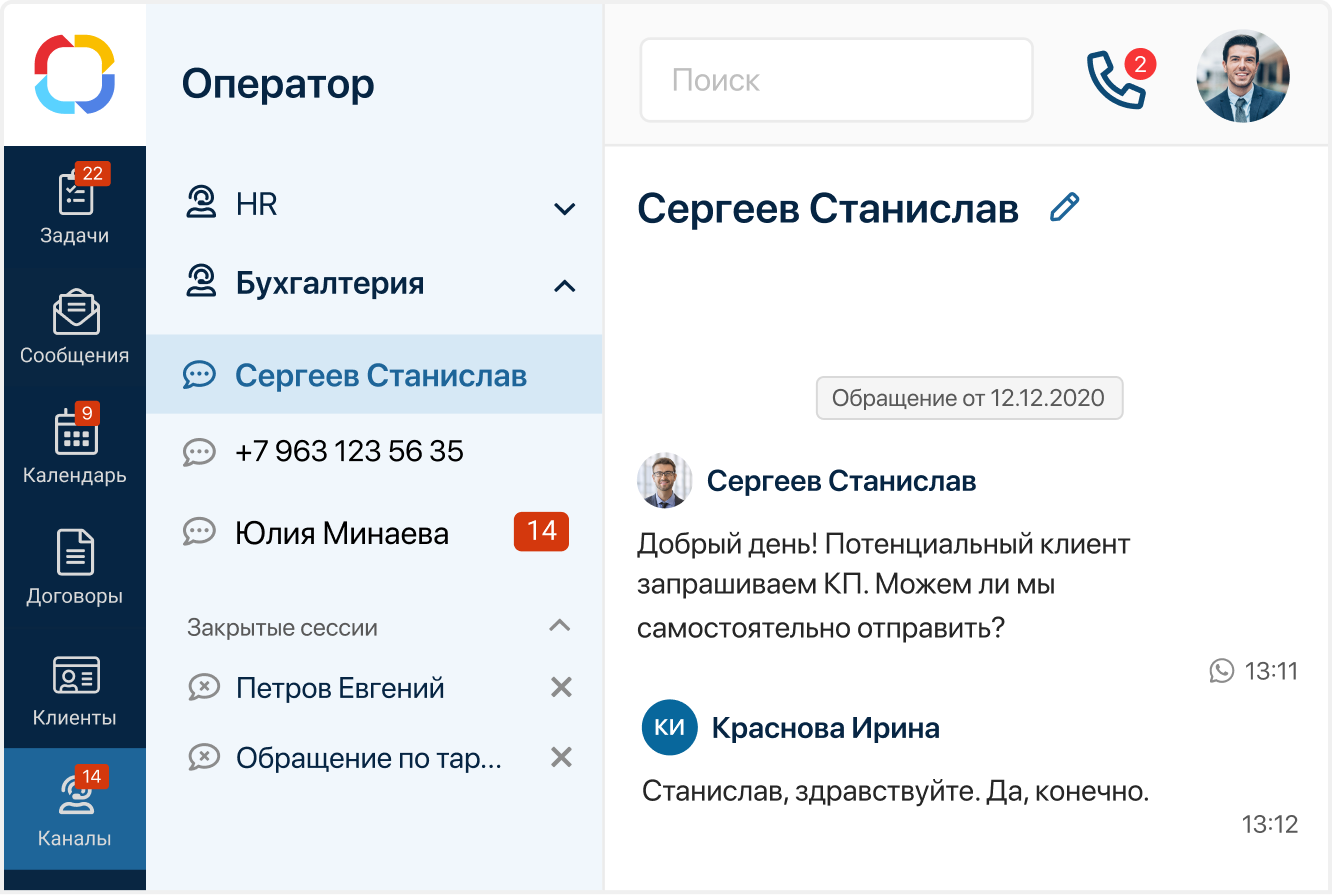The height and width of the screenshot is (895, 1332).
Task: Open the Задачи section in sidebar
Action: click(x=74, y=206)
